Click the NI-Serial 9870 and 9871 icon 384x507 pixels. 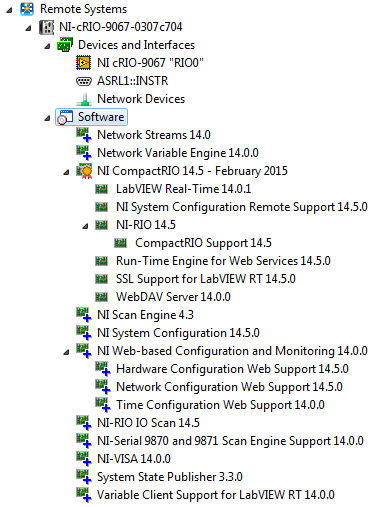click(x=84, y=441)
